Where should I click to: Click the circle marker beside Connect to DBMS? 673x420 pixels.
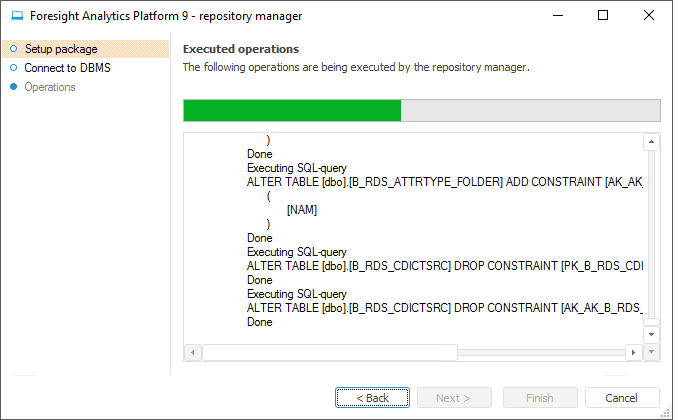coord(14,68)
